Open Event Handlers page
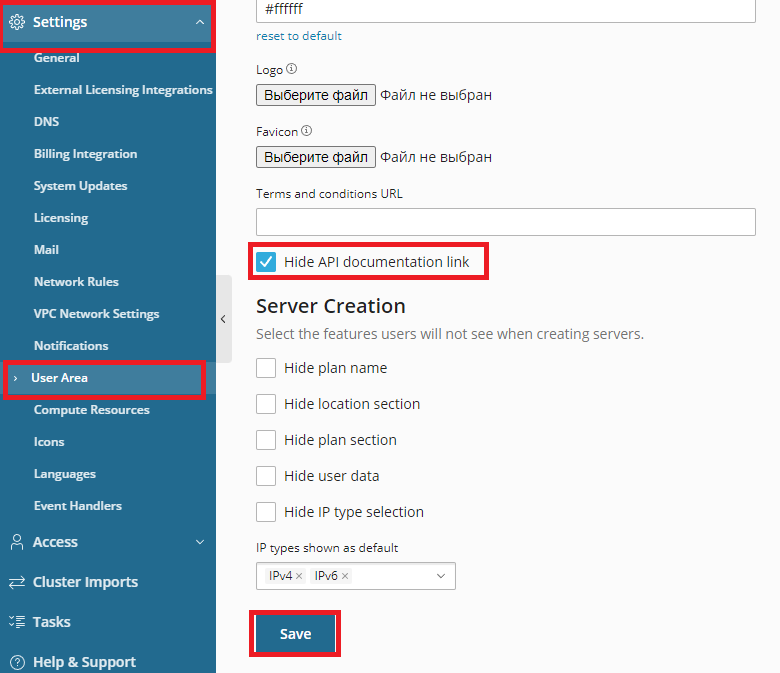The width and height of the screenshot is (780, 673). click(78, 506)
